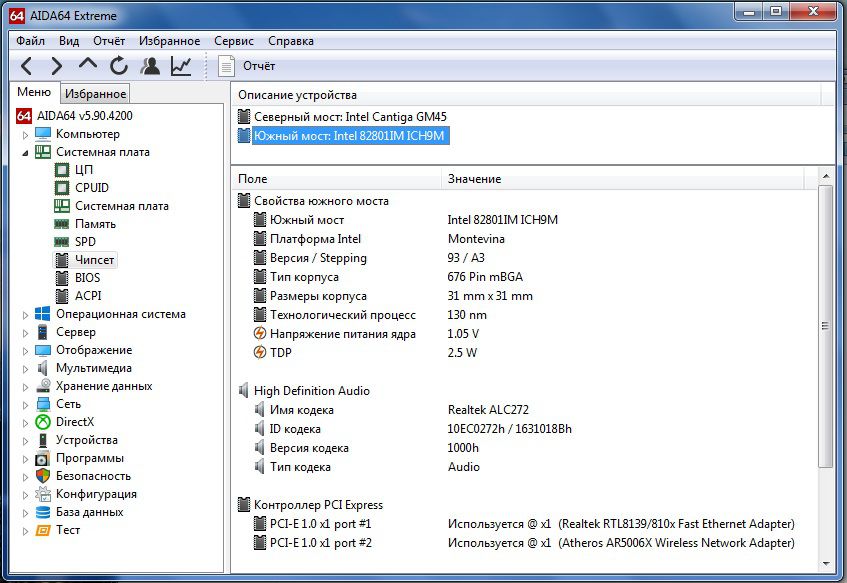Select the Имя кодека row
The height and width of the screenshot is (583, 847).
[x=524, y=410]
